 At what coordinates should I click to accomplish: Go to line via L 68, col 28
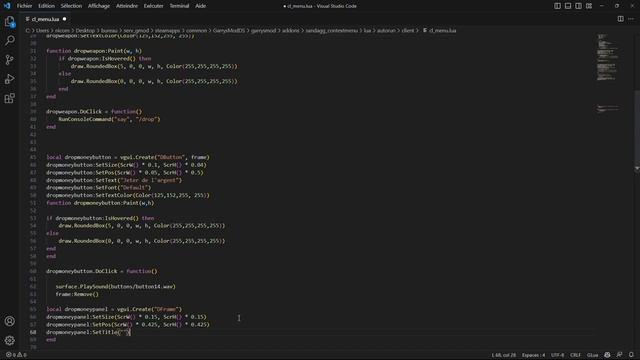pos(503,355)
